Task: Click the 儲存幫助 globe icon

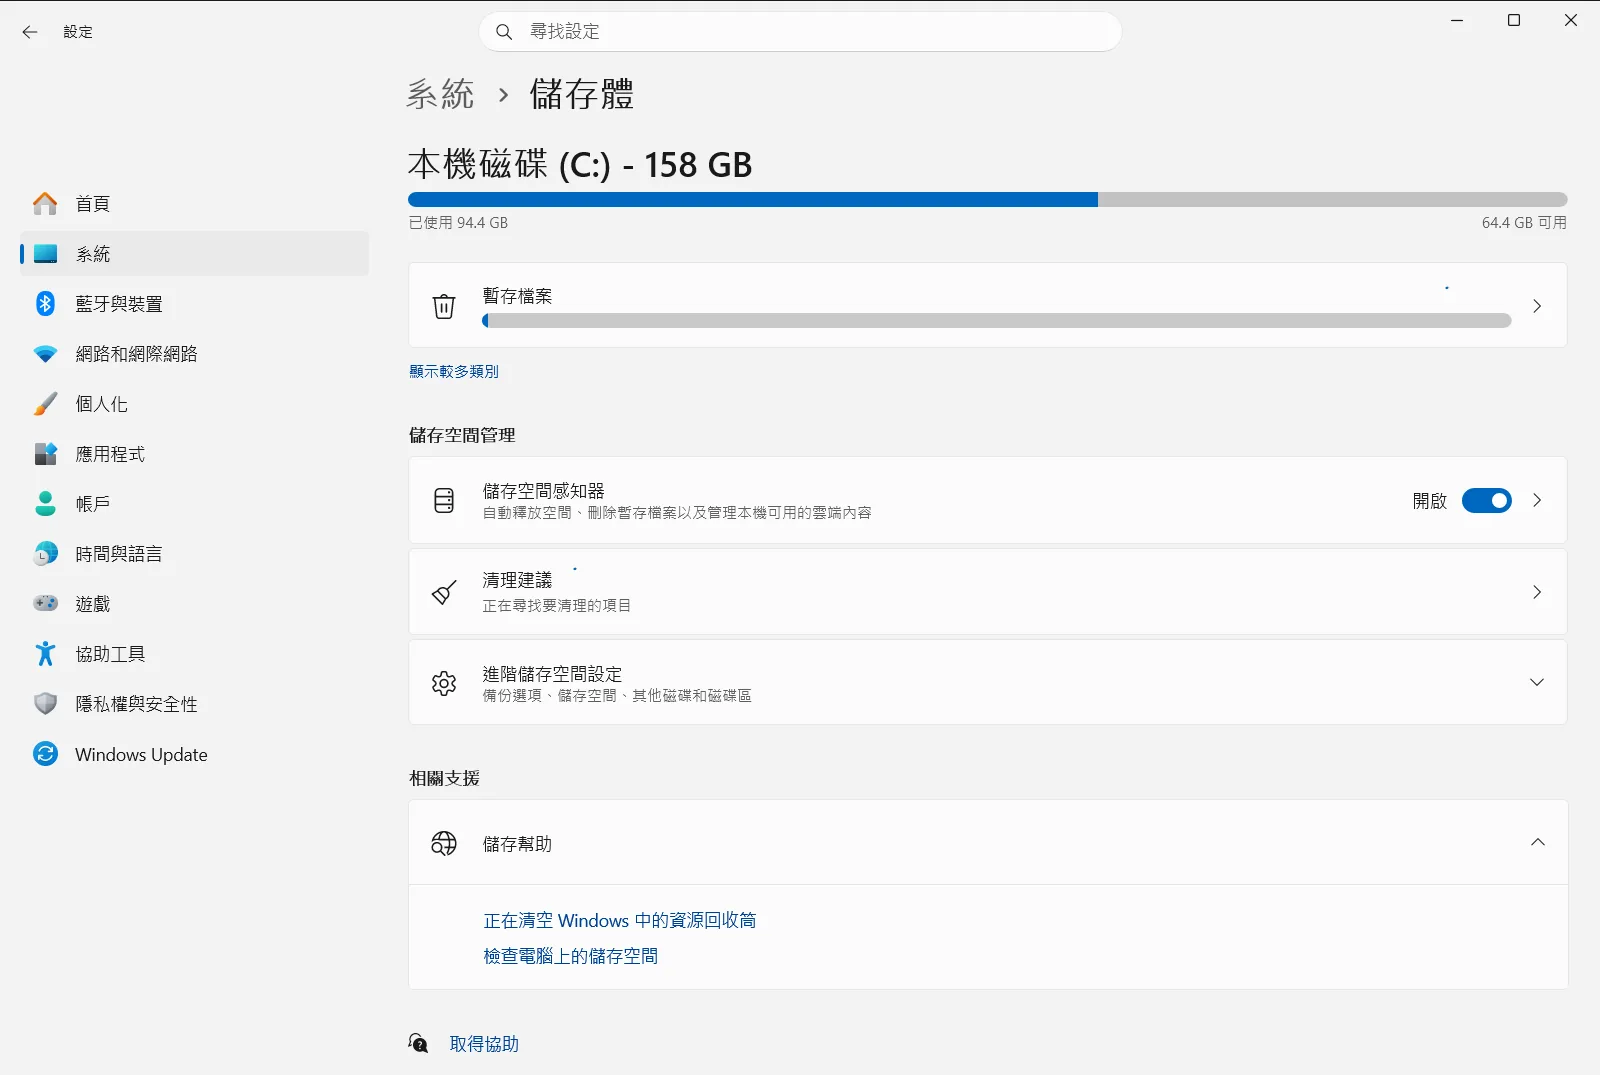Action: point(444,843)
